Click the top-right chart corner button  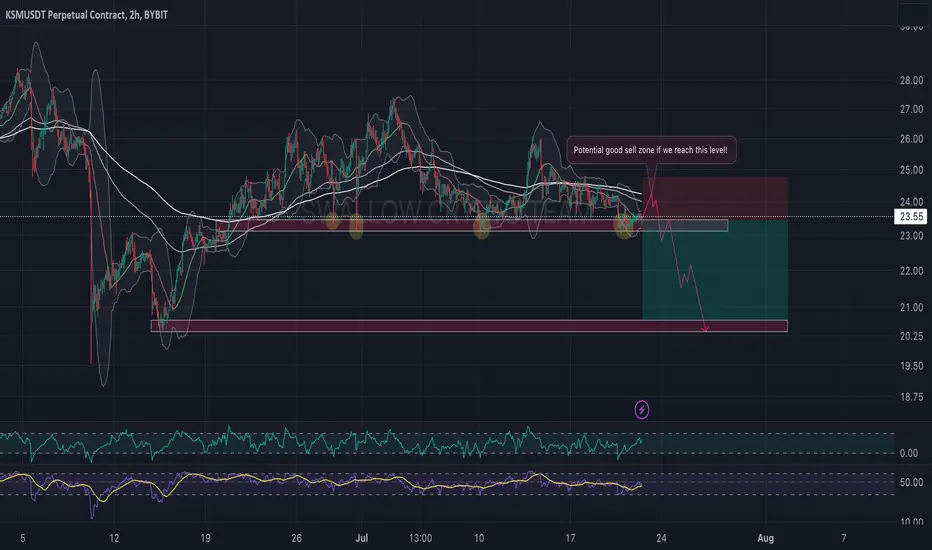pyautogui.click(x=914, y=15)
